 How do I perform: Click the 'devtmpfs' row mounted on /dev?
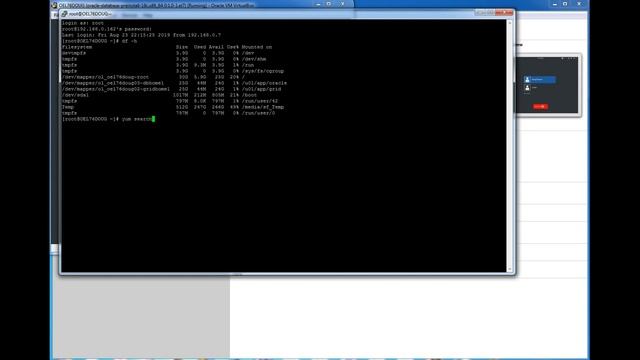pyautogui.click(x=158, y=53)
